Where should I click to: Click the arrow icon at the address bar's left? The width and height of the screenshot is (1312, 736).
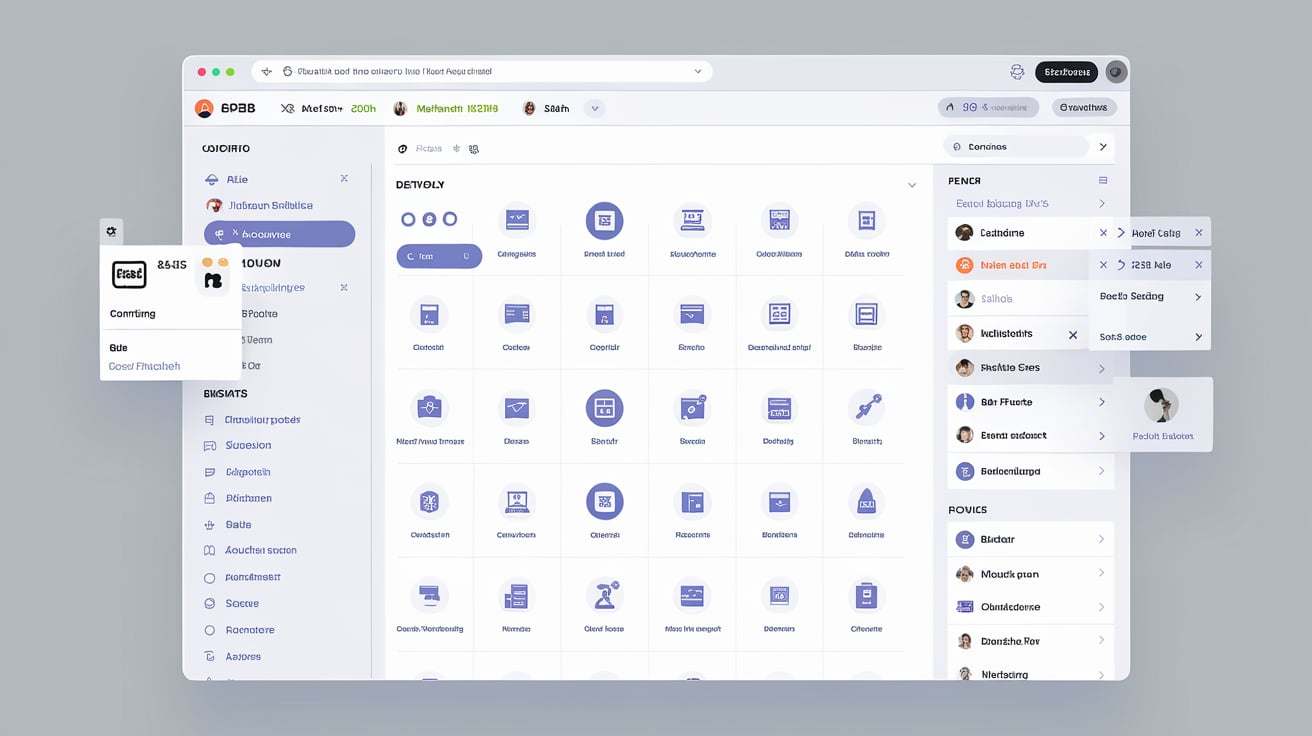click(x=266, y=72)
